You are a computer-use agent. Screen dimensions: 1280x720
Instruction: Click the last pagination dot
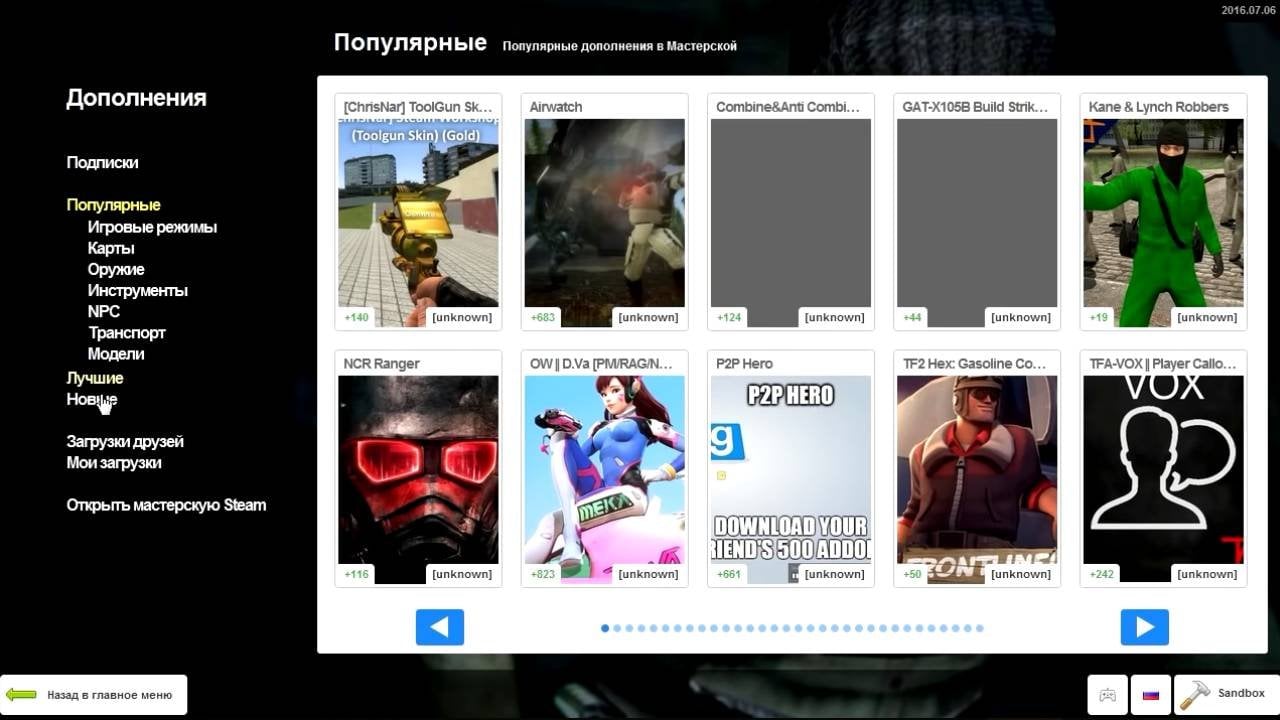(980, 628)
